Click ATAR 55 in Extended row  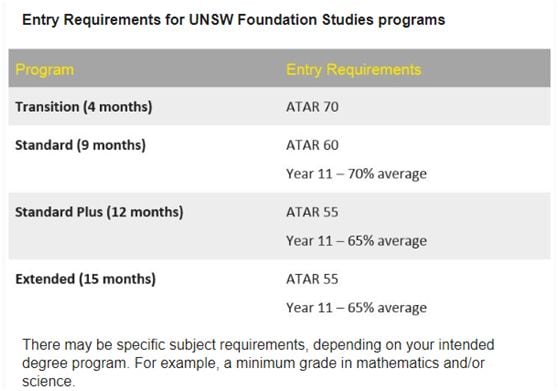click(x=312, y=279)
